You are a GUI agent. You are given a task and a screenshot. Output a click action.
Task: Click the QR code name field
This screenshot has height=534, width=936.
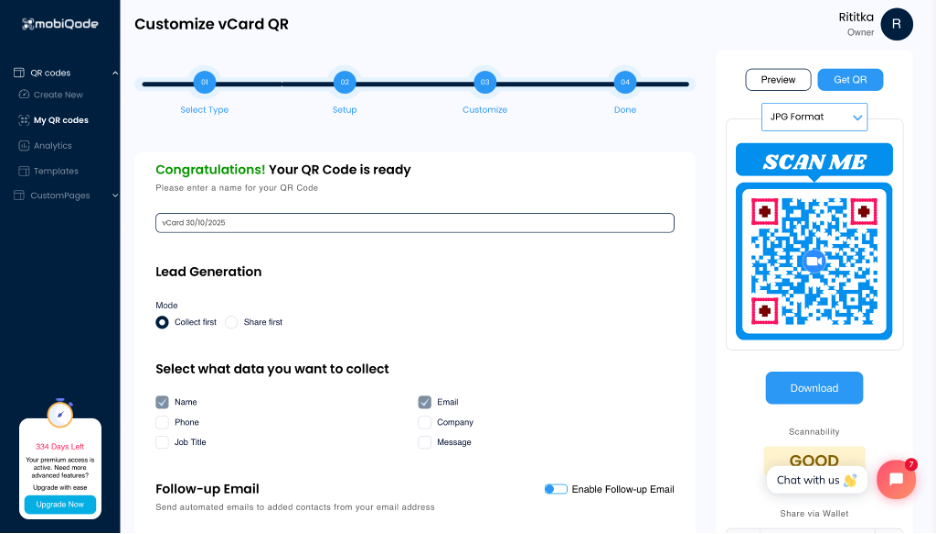(x=414, y=223)
